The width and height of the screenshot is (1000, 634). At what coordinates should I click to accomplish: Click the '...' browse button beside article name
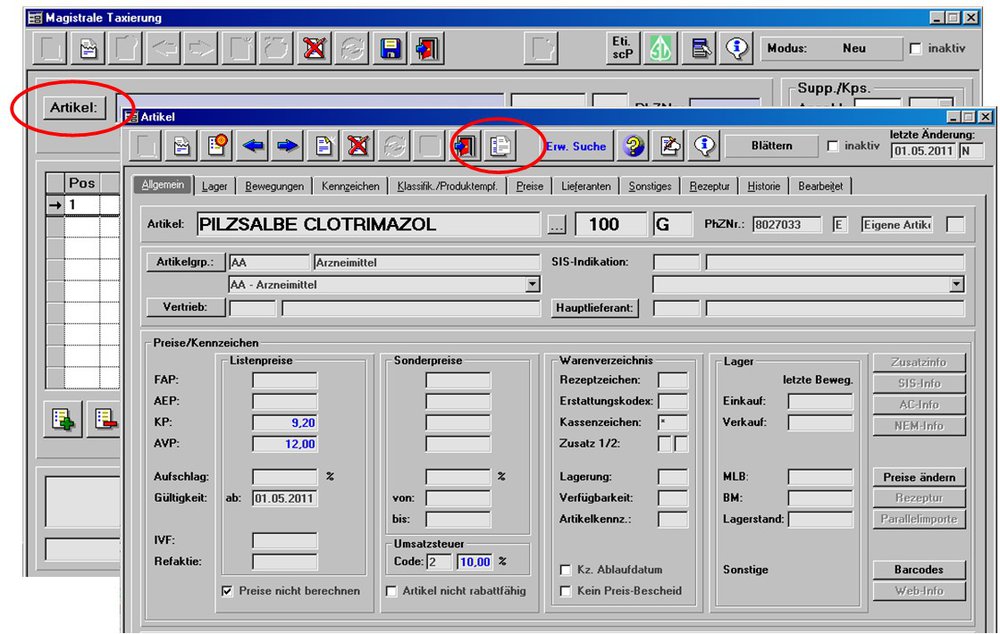tap(557, 225)
